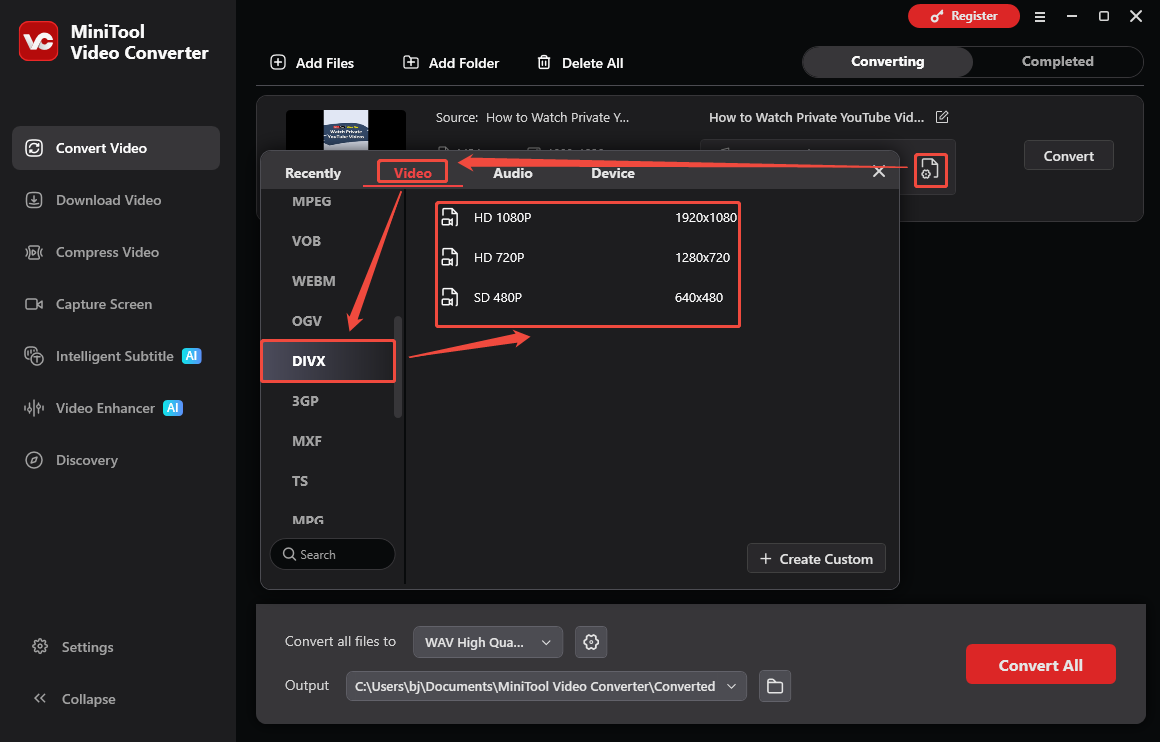1160x742 pixels.
Task: Close the format selection popup
Action: (879, 172)
